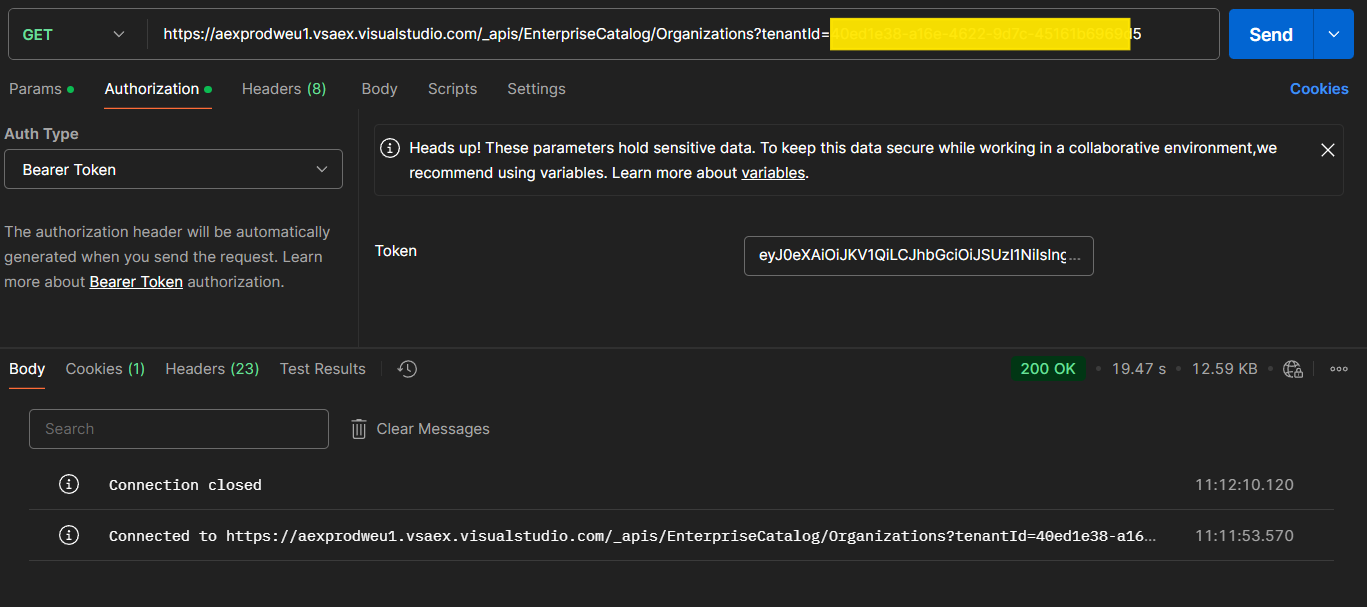Viewport: 1367px width, 607px height.
Task: Open the variables link in the banner
Action: 773,171
